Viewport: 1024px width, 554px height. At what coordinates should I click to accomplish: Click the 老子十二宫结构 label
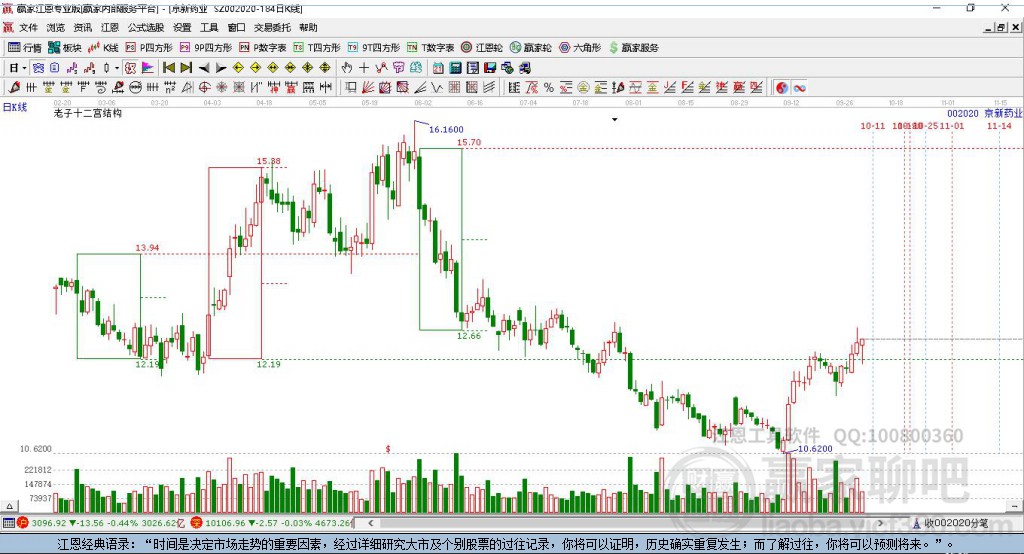pyautogui.click(x=88, y=113)
